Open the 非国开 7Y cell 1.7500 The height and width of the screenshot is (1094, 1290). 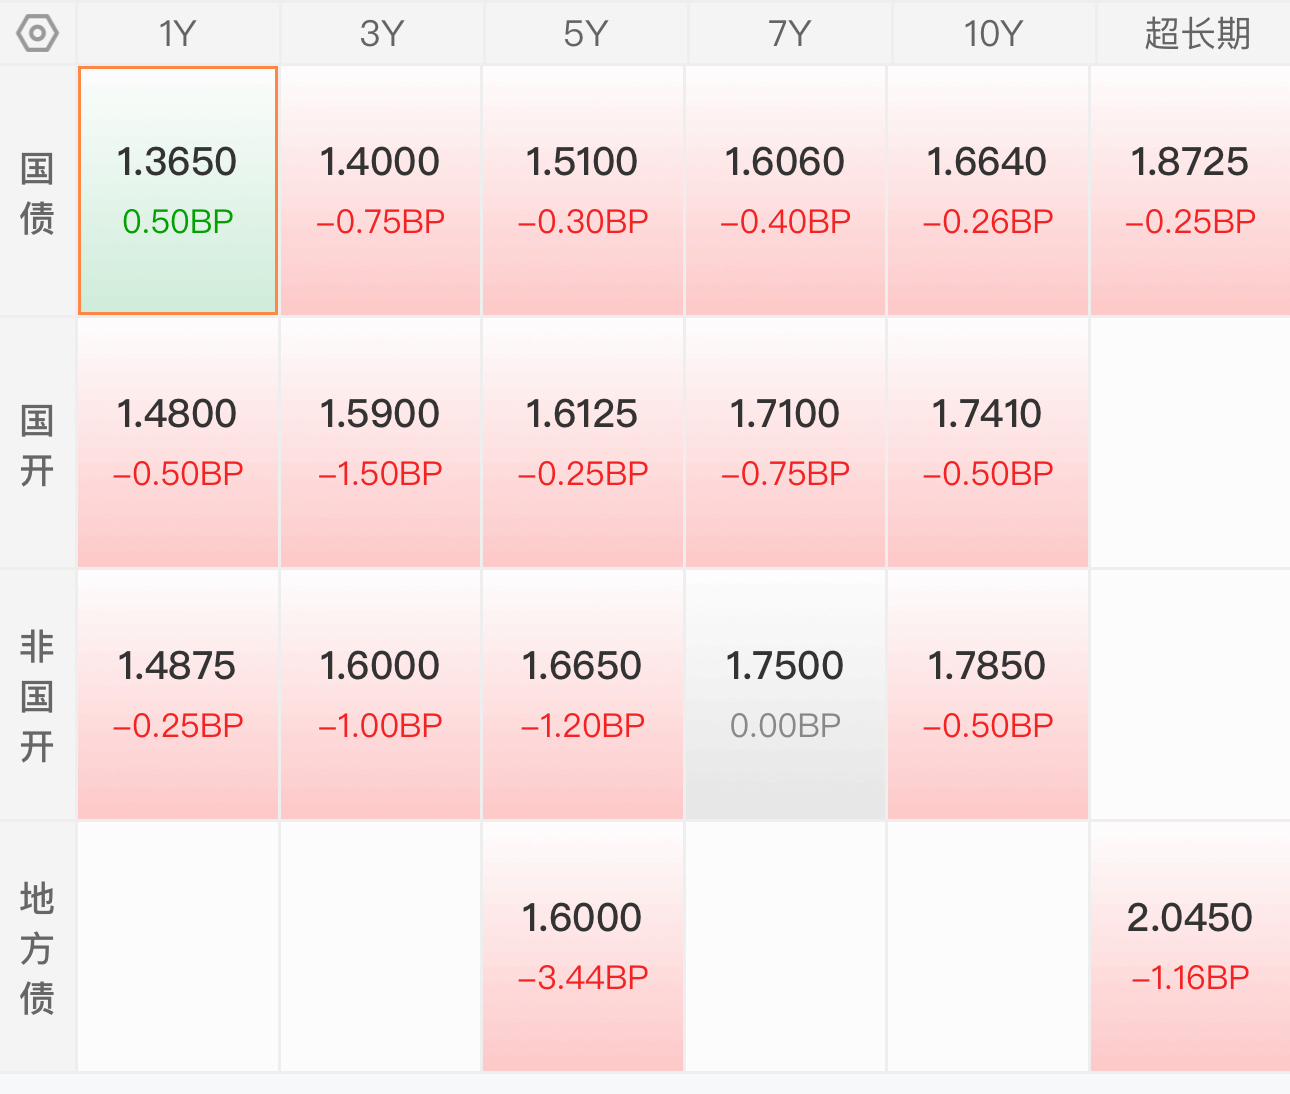point(785,695)
